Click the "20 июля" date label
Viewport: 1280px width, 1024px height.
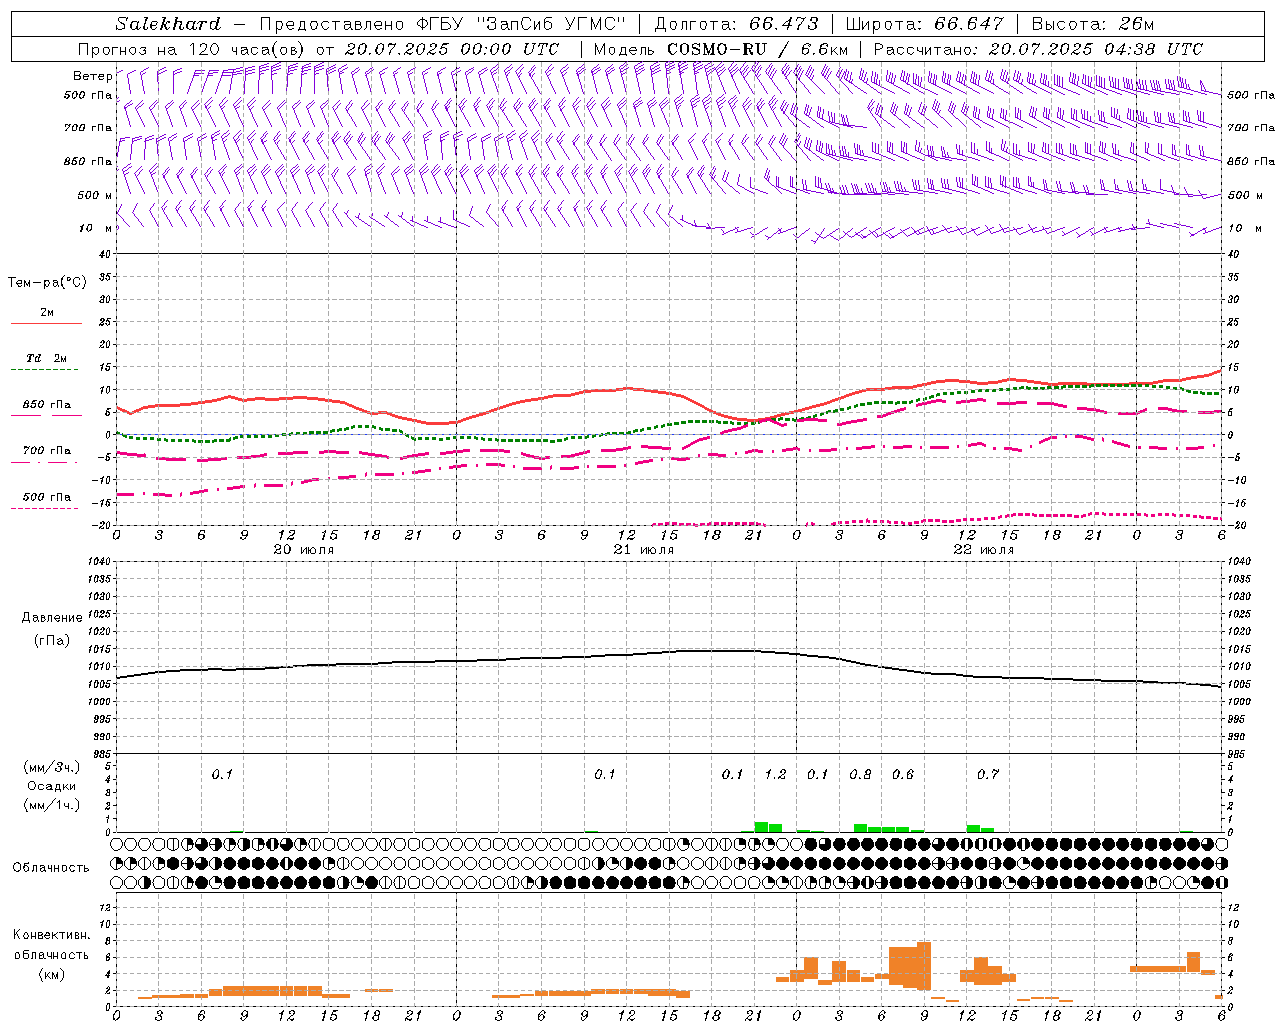pos(304,550)
